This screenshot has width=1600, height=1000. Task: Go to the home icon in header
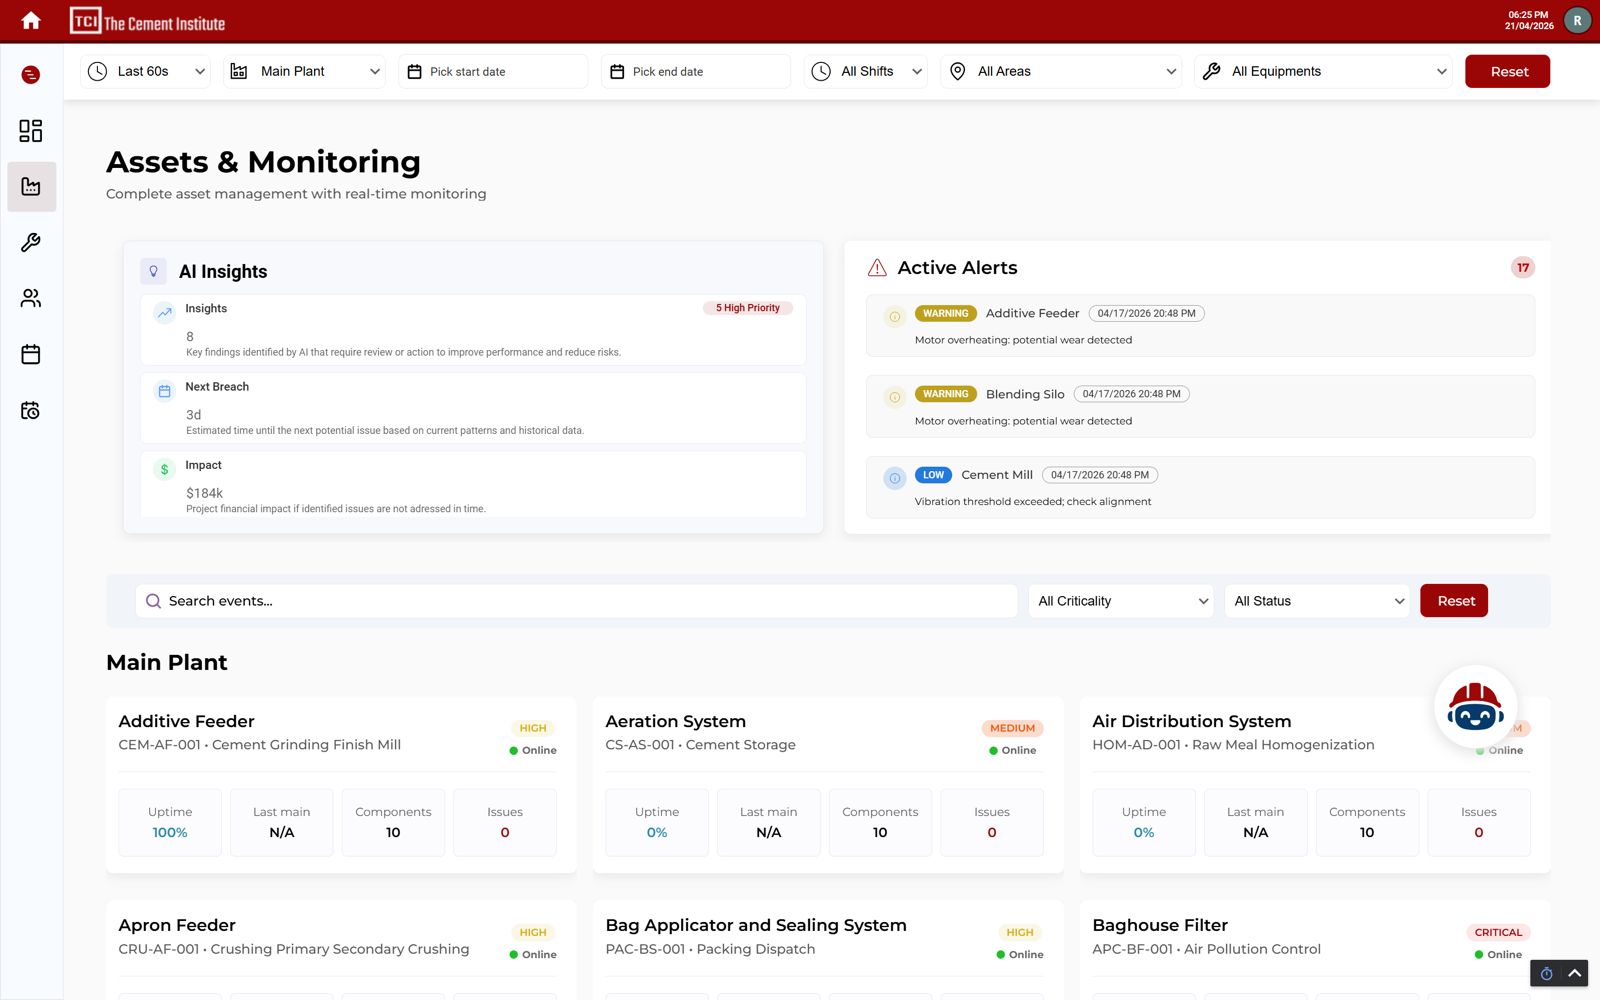pyautogui.click(x=31, y=21)
